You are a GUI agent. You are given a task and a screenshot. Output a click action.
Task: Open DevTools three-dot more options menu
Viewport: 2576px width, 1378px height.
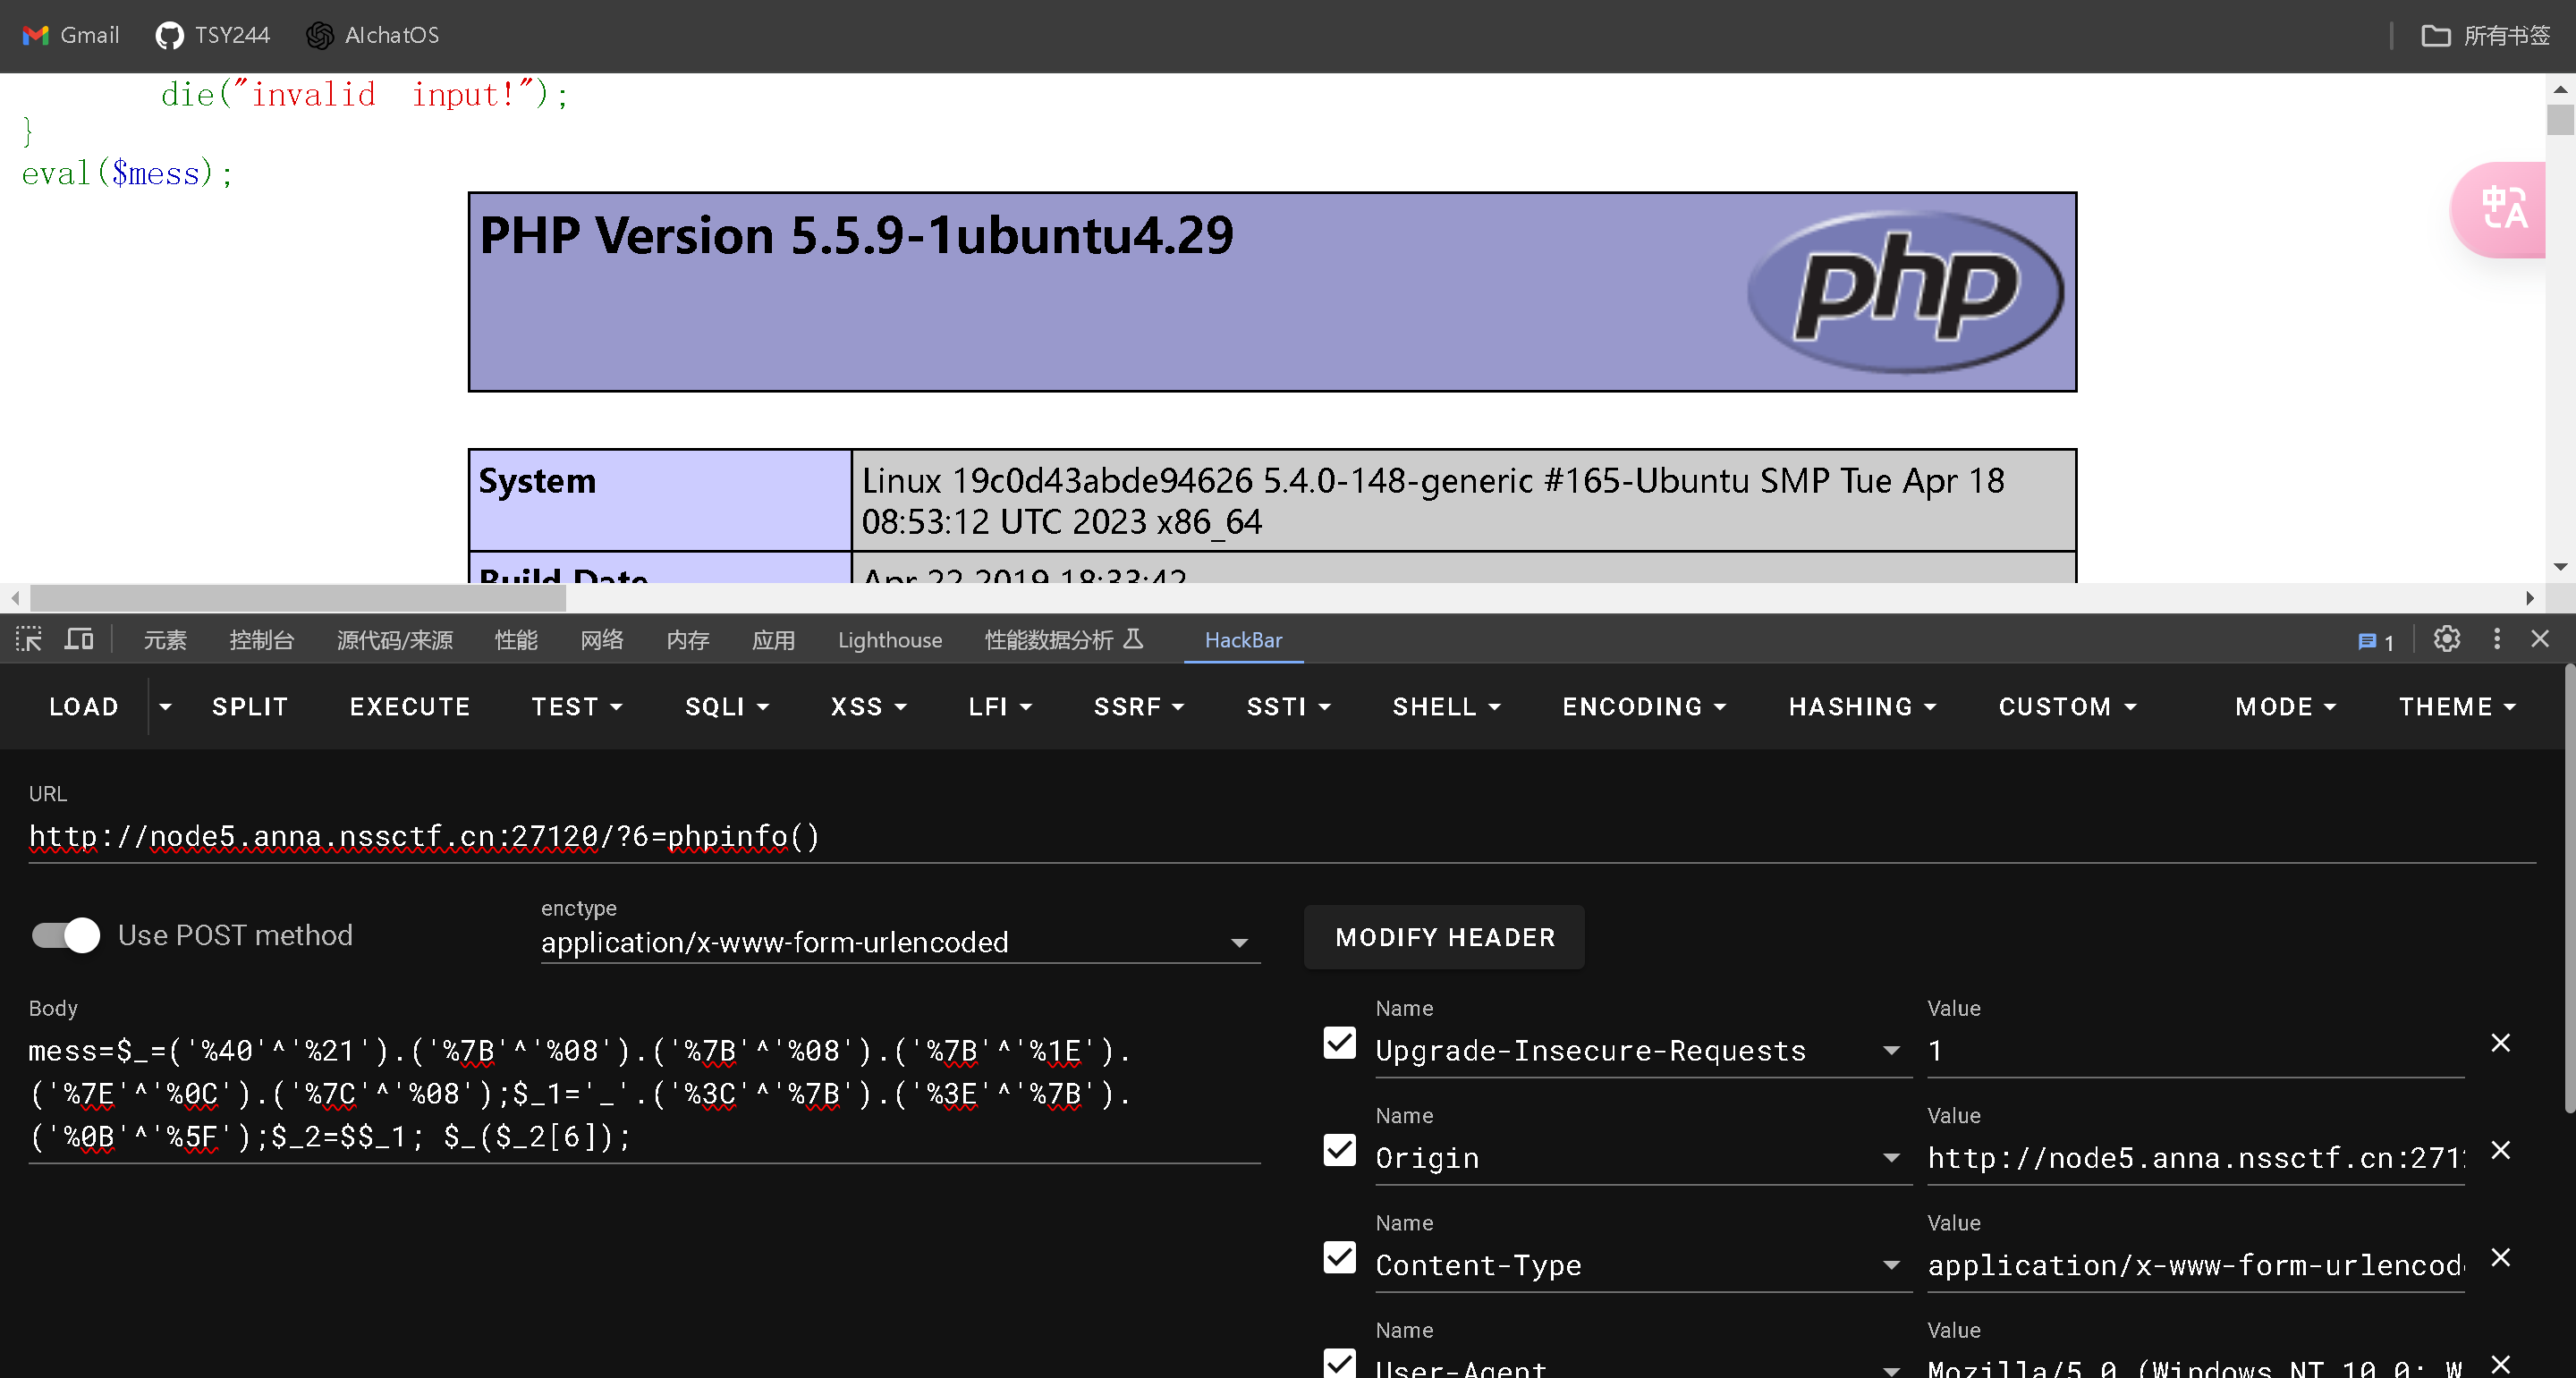click(x=2496, y=640)
